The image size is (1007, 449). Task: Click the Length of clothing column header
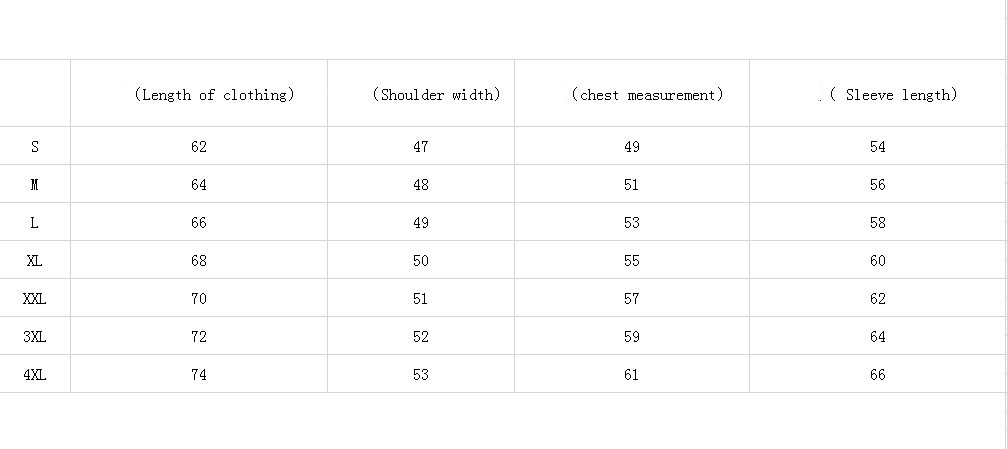pos(214,95)
